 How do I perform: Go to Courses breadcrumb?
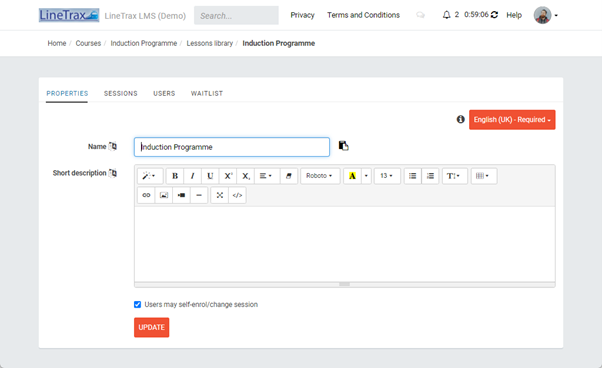pos(88,43)
